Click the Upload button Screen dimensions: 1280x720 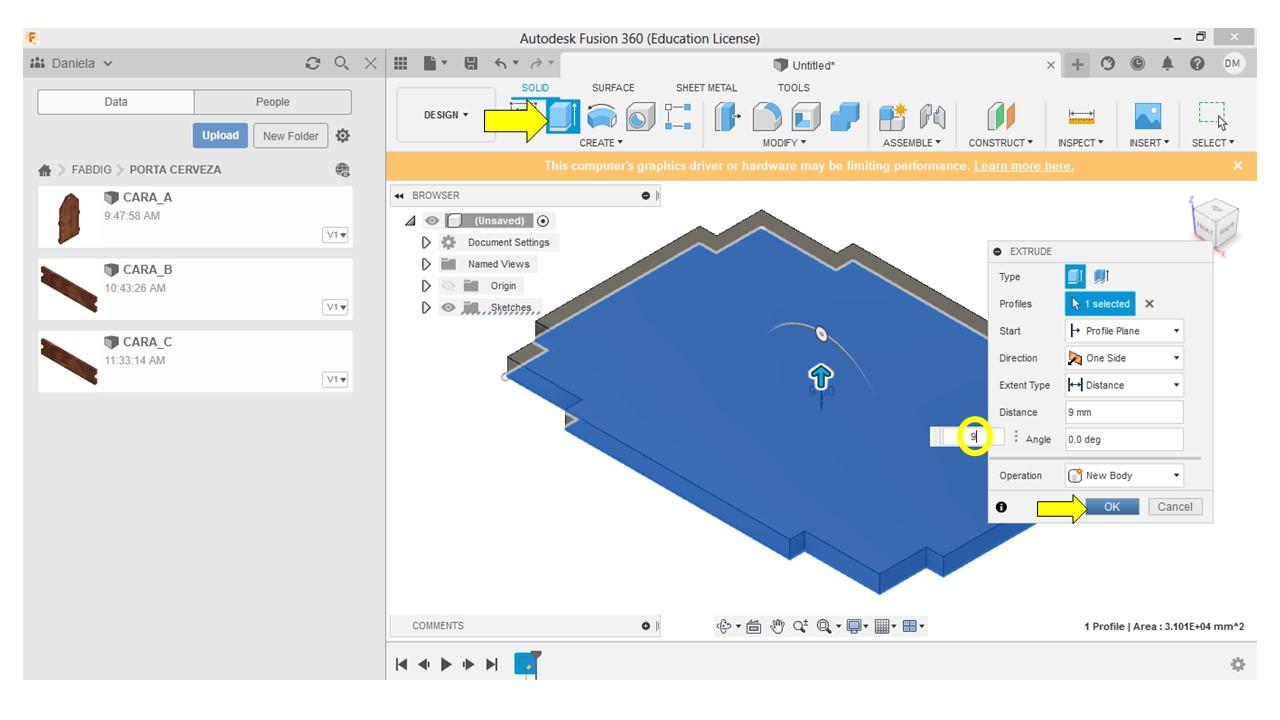coord(220,136)
